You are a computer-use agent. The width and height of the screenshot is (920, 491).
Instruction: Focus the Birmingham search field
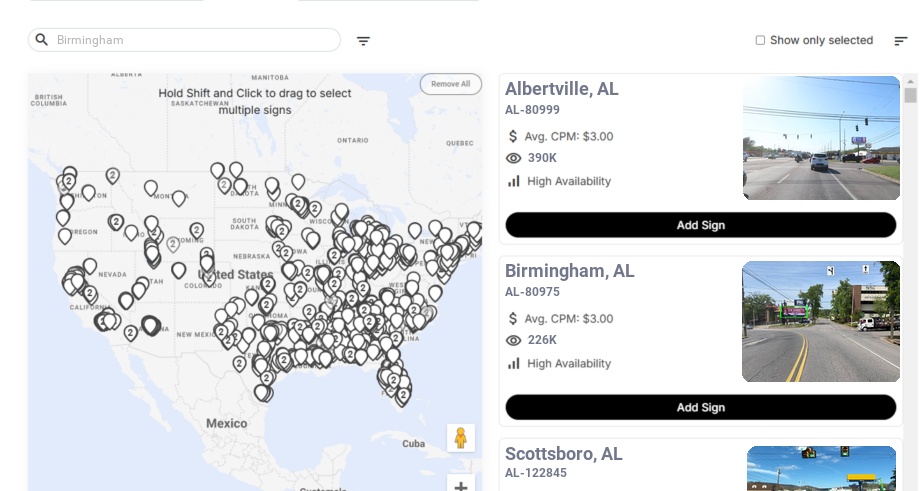tap(184, 40)
